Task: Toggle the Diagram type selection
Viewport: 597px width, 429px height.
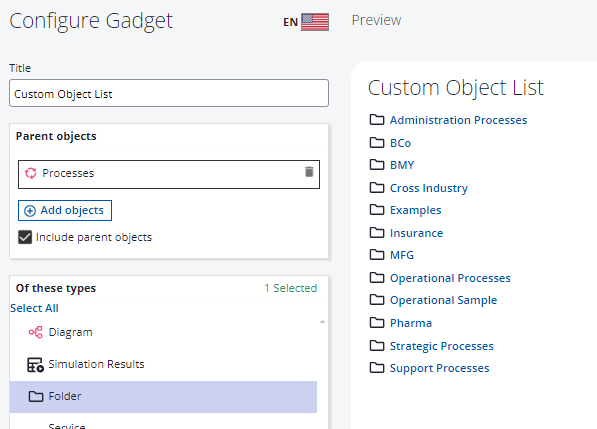Action: click(x=163, y=332)
